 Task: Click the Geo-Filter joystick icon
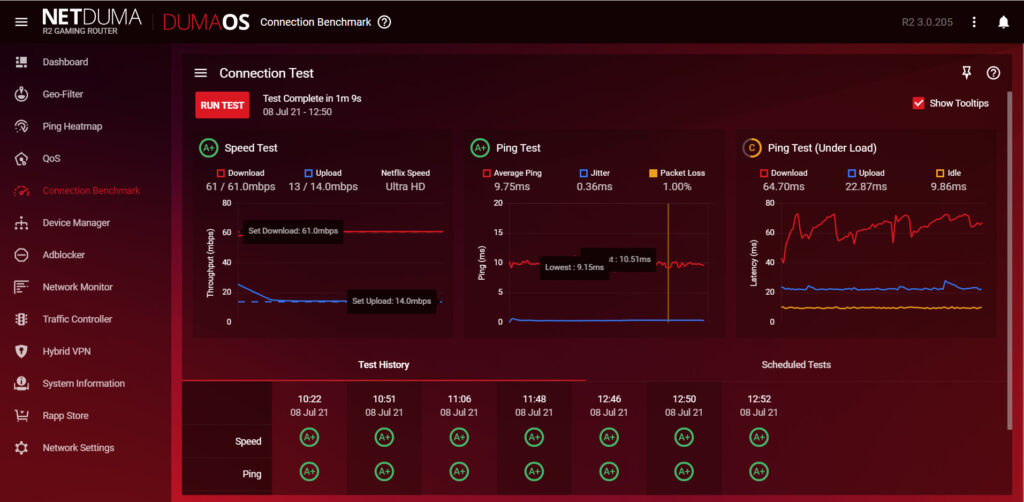pos(22,94)
